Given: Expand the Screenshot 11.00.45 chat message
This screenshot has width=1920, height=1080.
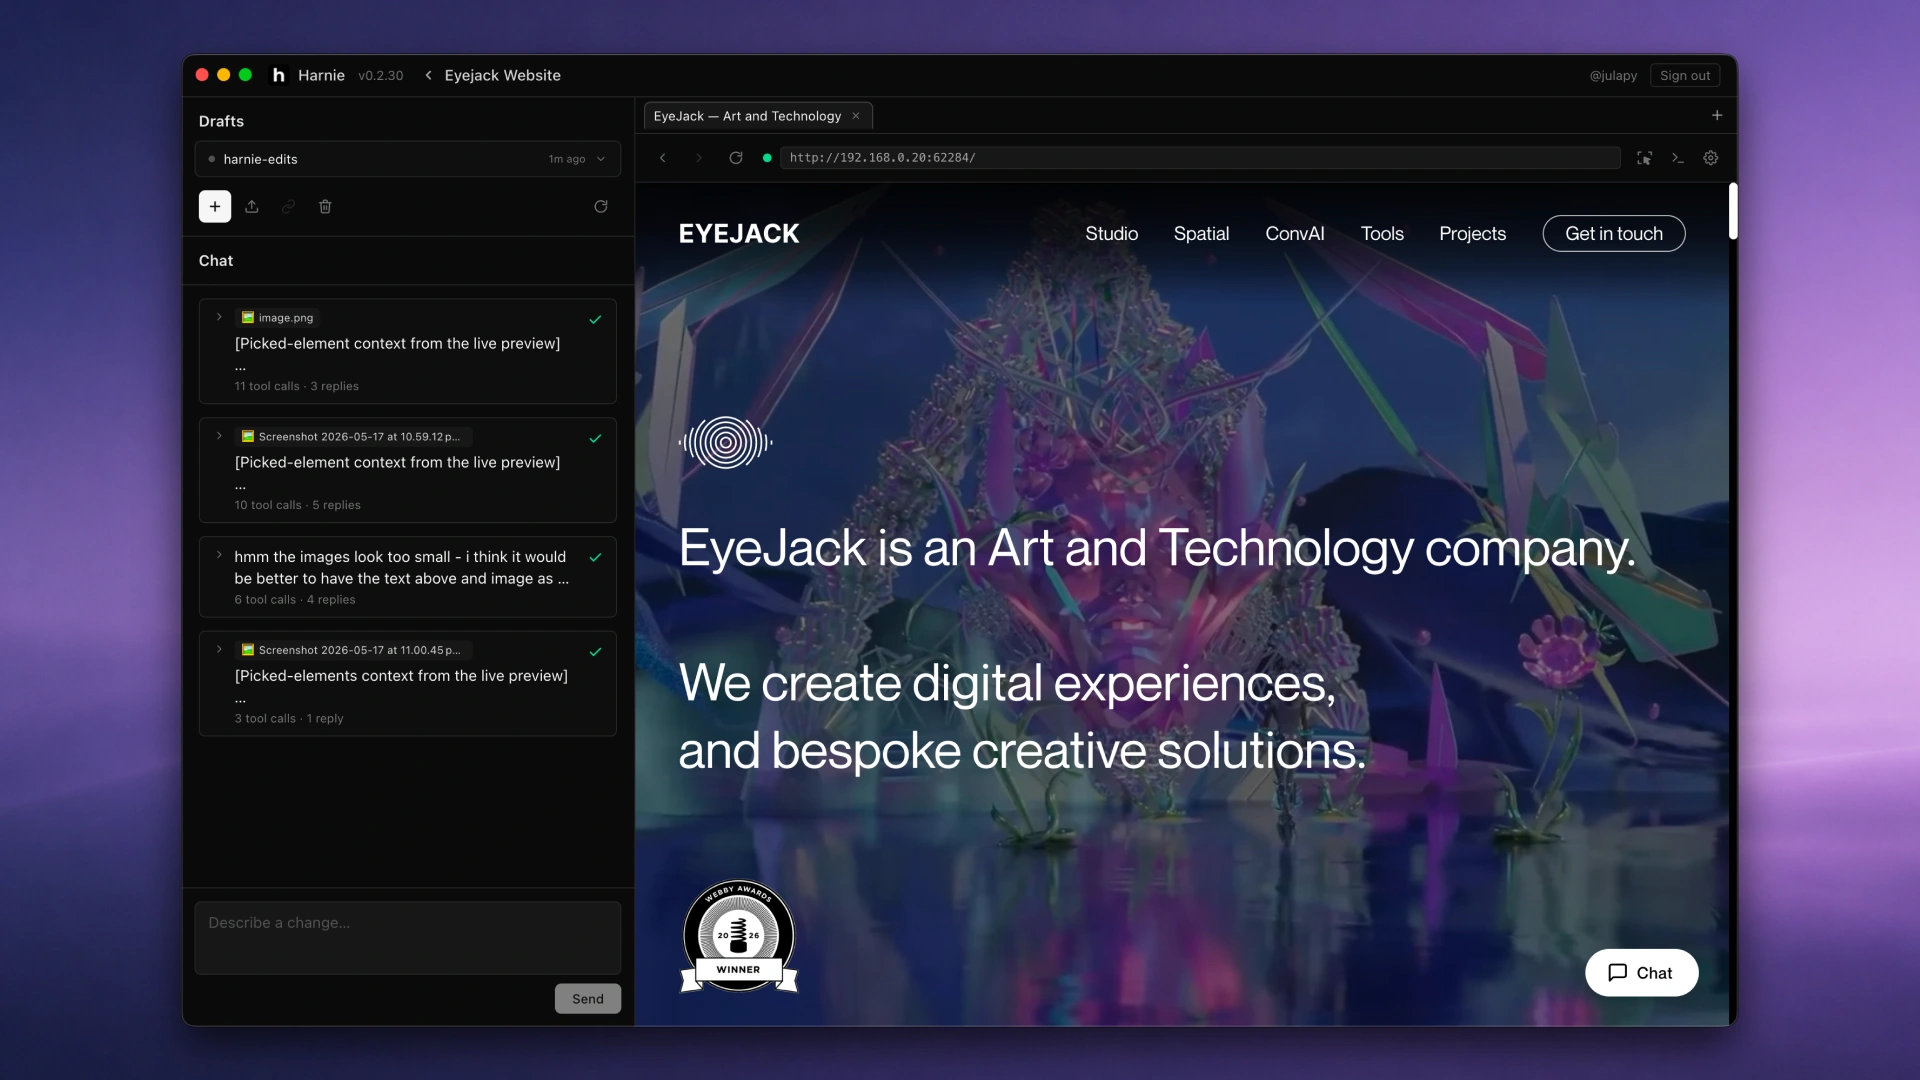Looking at the screenshot, I should tap(219, 649).
